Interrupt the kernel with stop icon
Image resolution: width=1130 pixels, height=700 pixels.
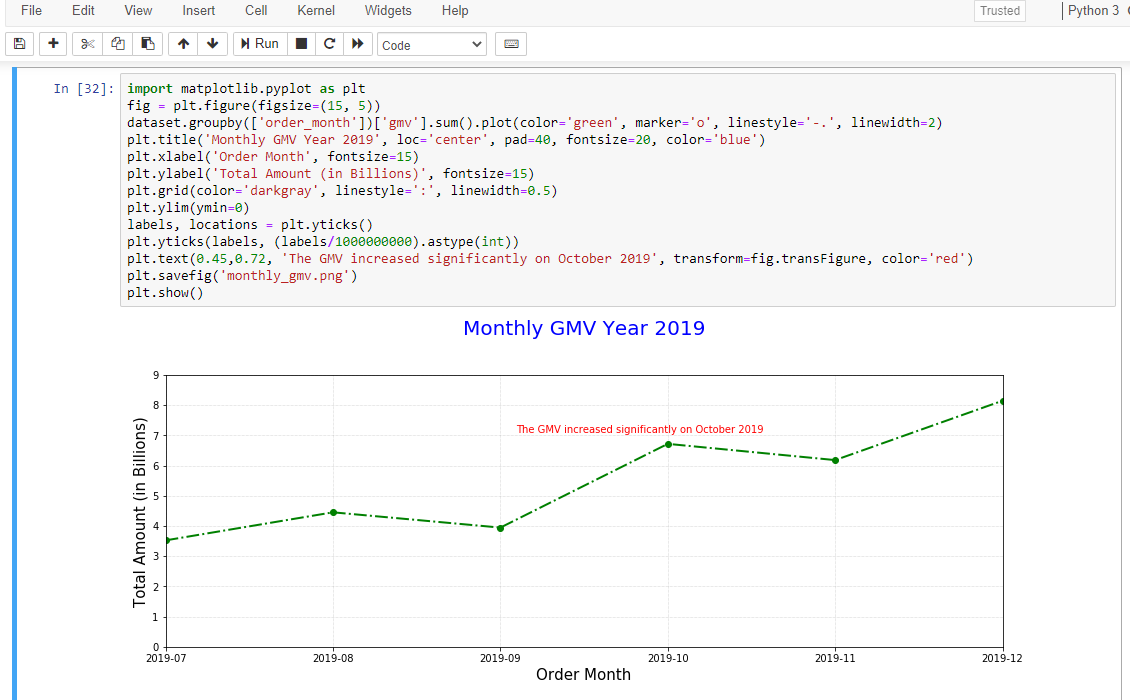click(300, 43)
